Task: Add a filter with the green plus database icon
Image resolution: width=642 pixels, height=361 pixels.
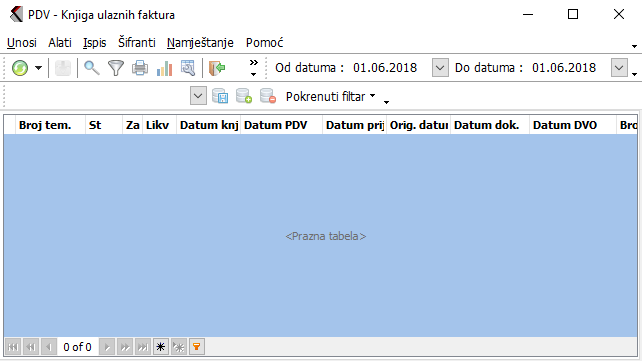Action: (x=244, y=97)
